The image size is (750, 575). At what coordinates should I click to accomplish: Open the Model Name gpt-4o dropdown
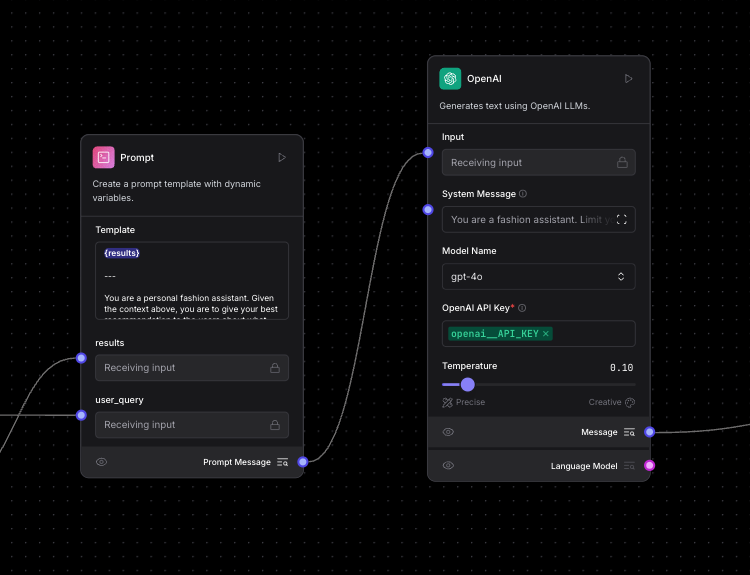[x=539, y=276]
